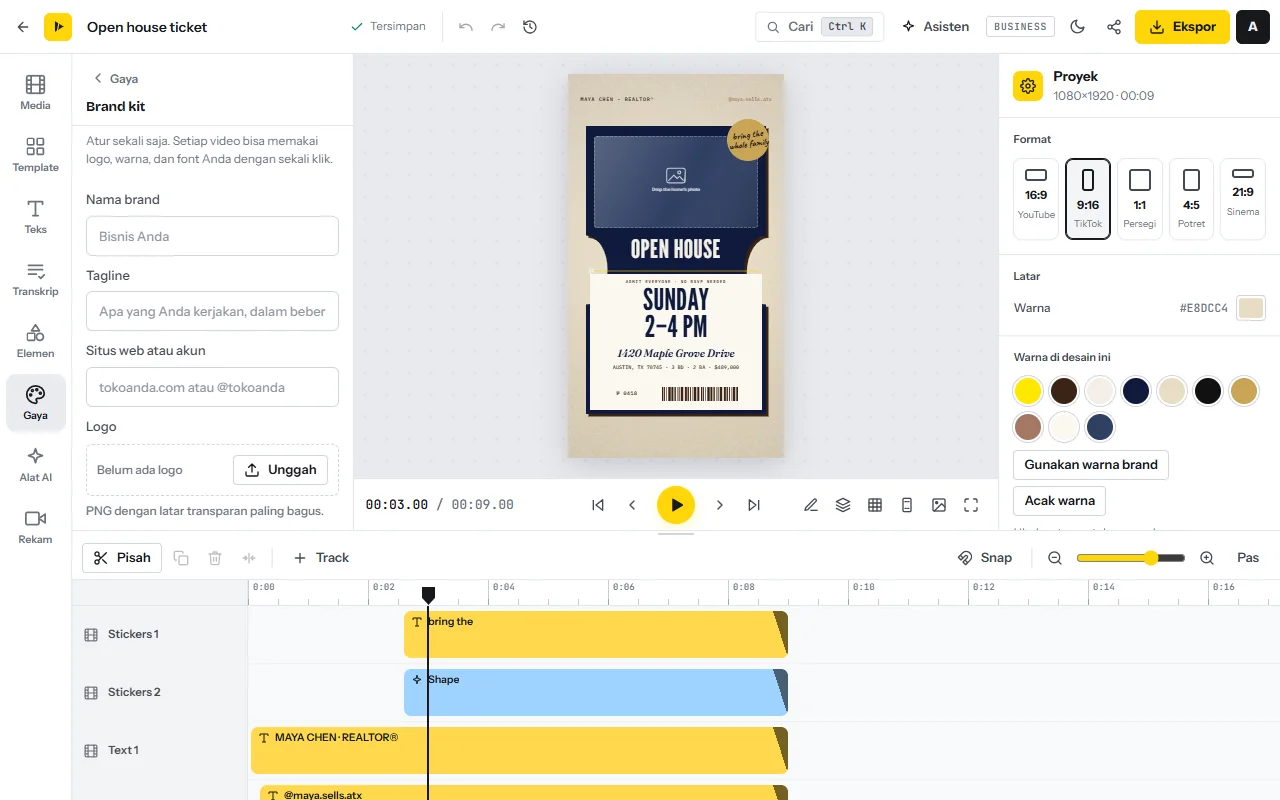Viewport: 1280px width, 800px height.
Task: Click the Acak warna button
Action: [1059, 501]
